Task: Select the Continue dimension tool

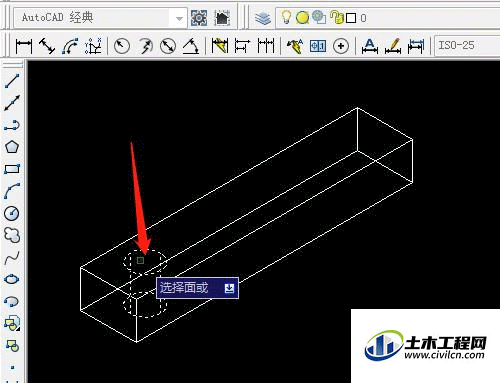Action: (x=266, y=46)
